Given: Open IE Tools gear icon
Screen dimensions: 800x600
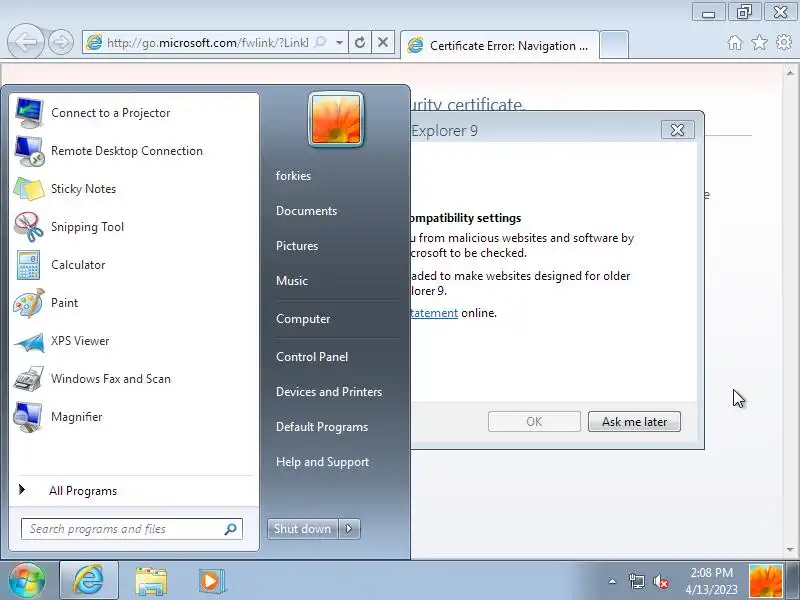Looking at the screenshot, I should coord(784,42).
